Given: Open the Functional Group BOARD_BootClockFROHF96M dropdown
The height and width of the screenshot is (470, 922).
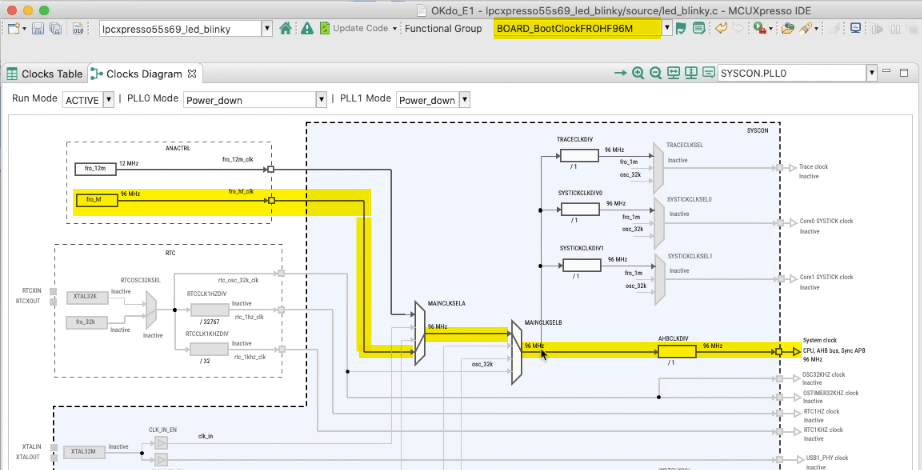Looking at the screenshot, I should pyautogui.click(x=666, y=29).
